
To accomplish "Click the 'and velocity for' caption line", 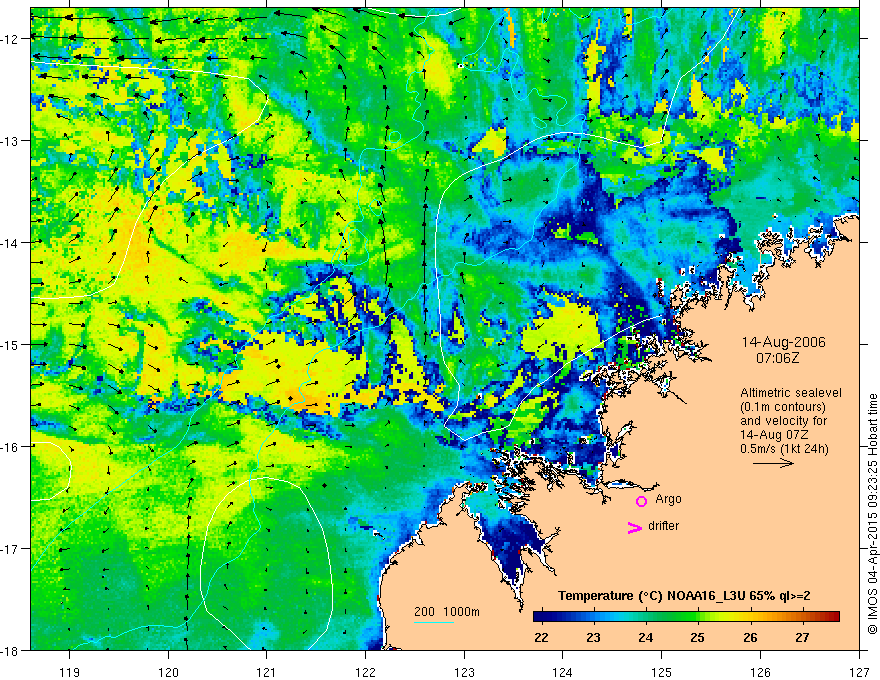I will tap(783, 421).
